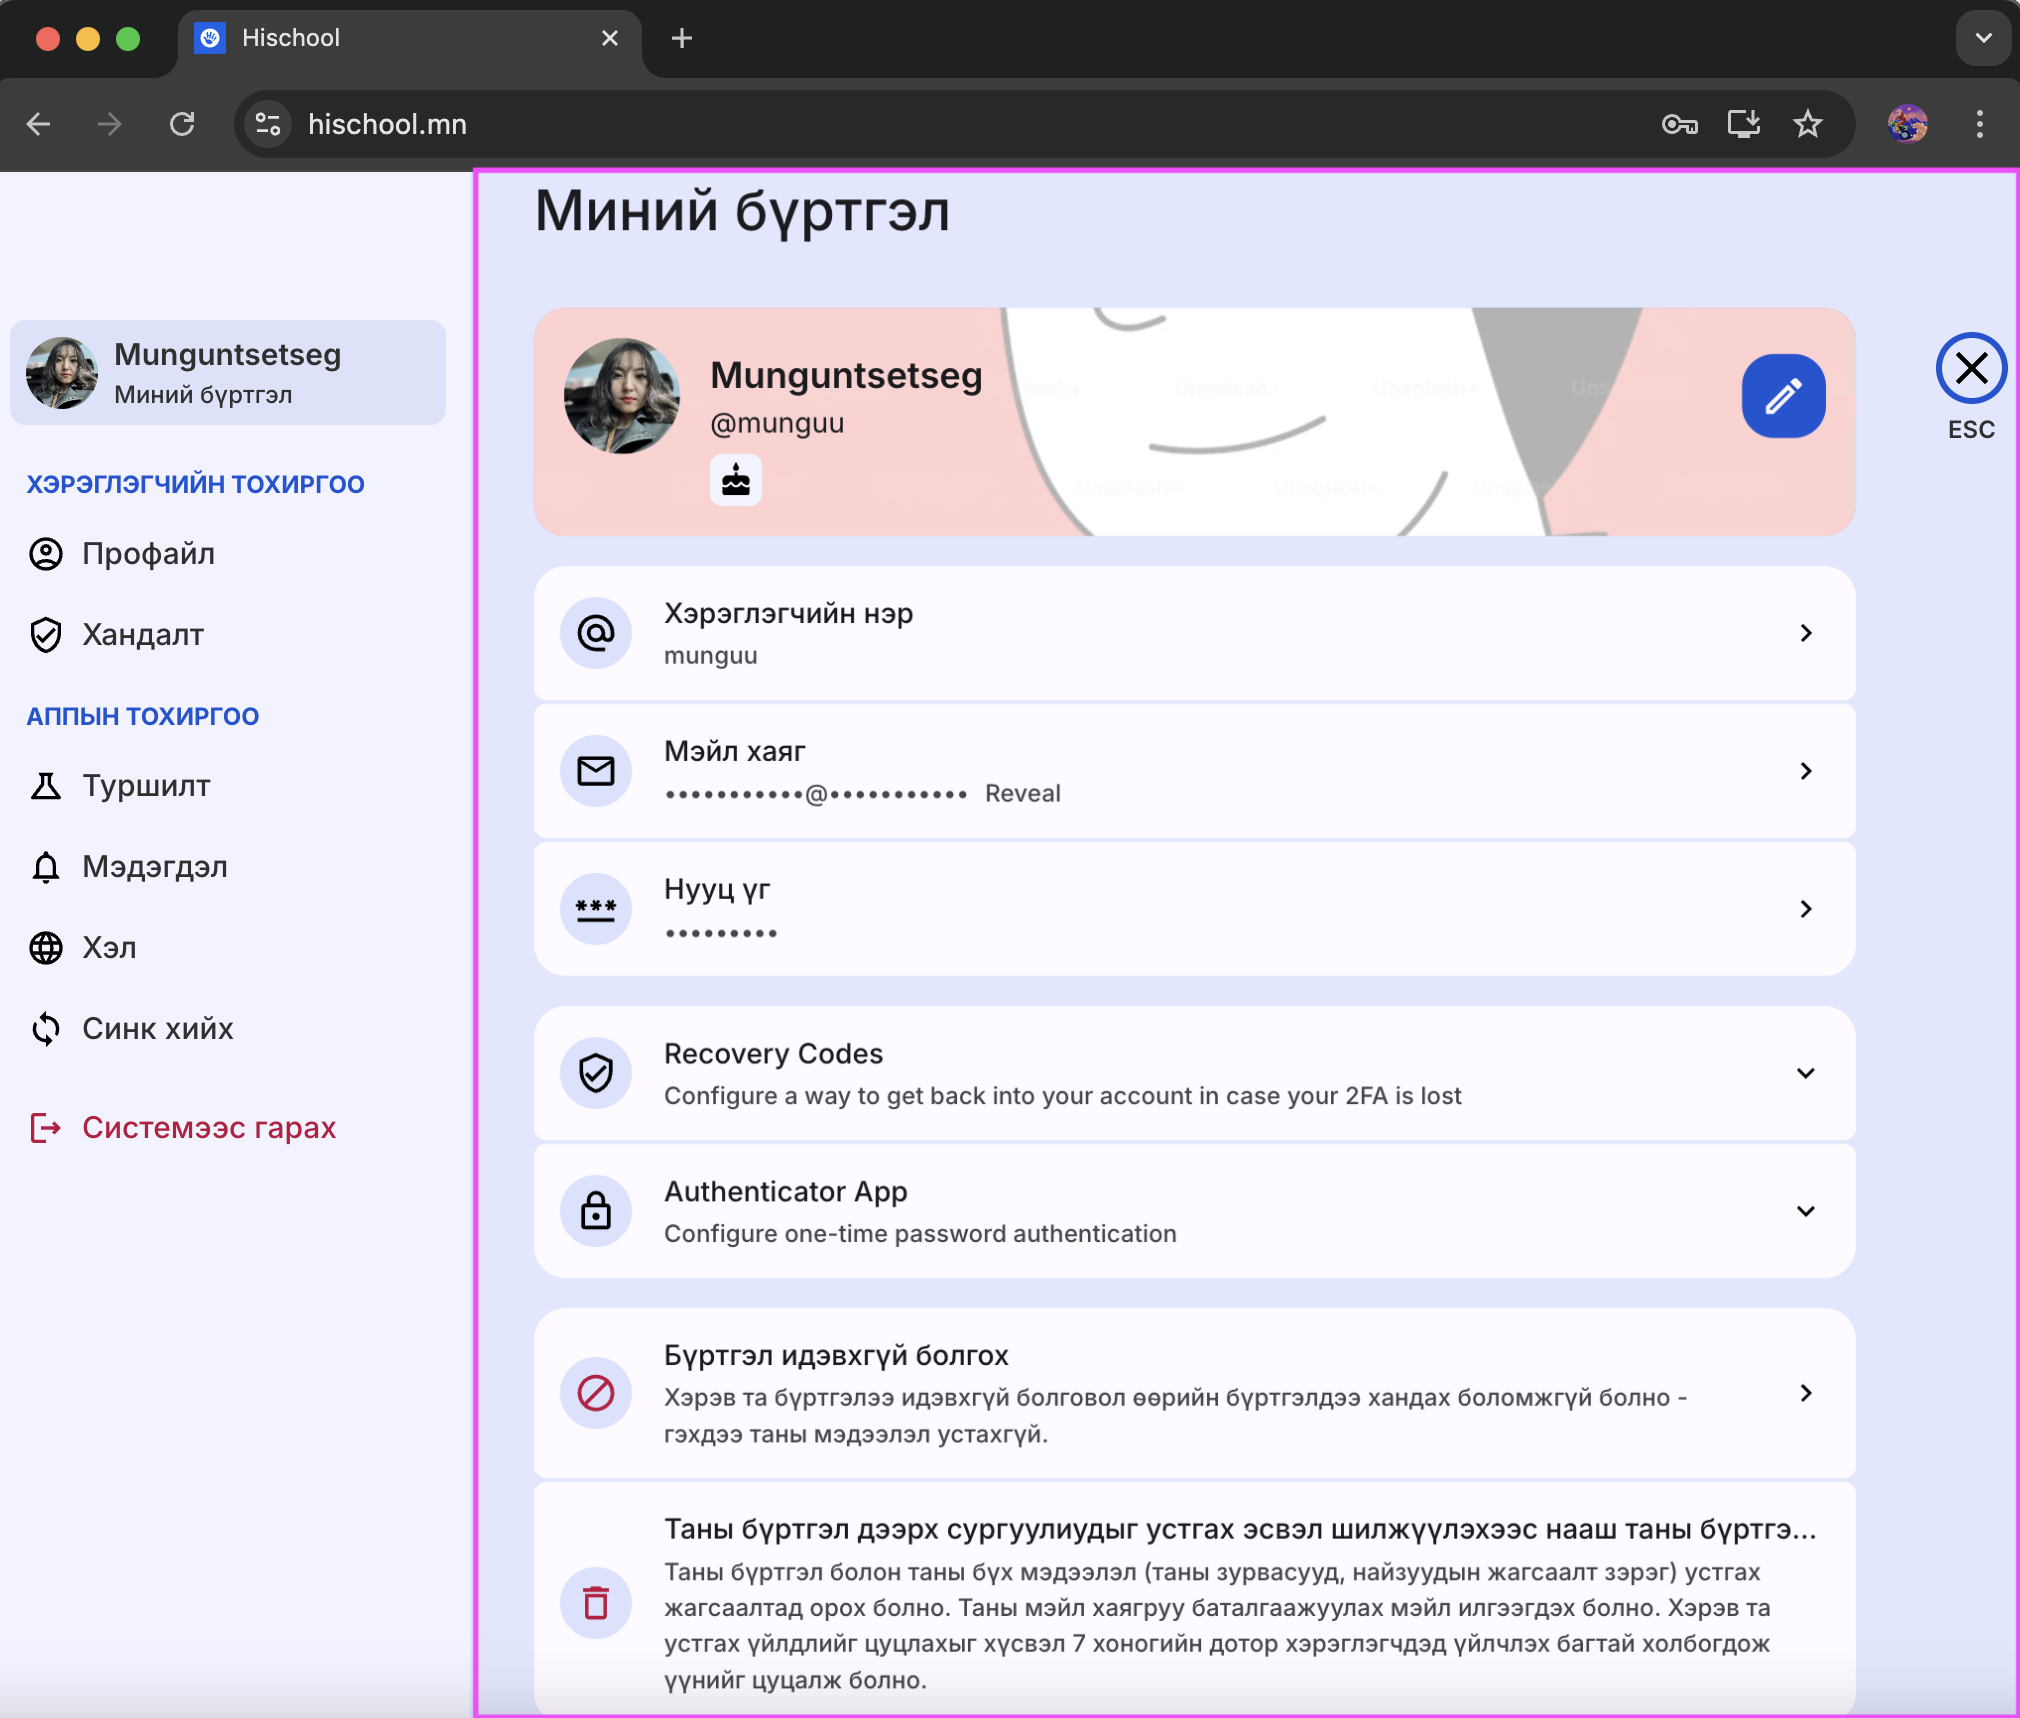Click the browser address bar showing hischool.mn
Screen dimensions: 2020x1718
[387, 124]
